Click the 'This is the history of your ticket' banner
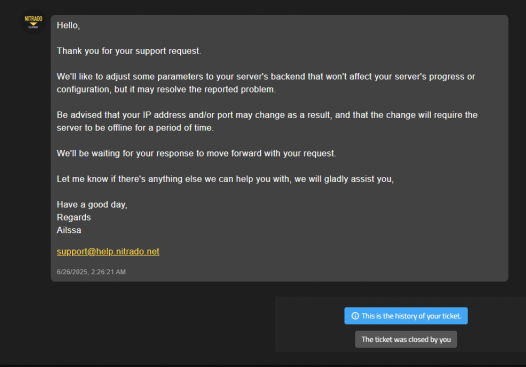 (406, 316)
